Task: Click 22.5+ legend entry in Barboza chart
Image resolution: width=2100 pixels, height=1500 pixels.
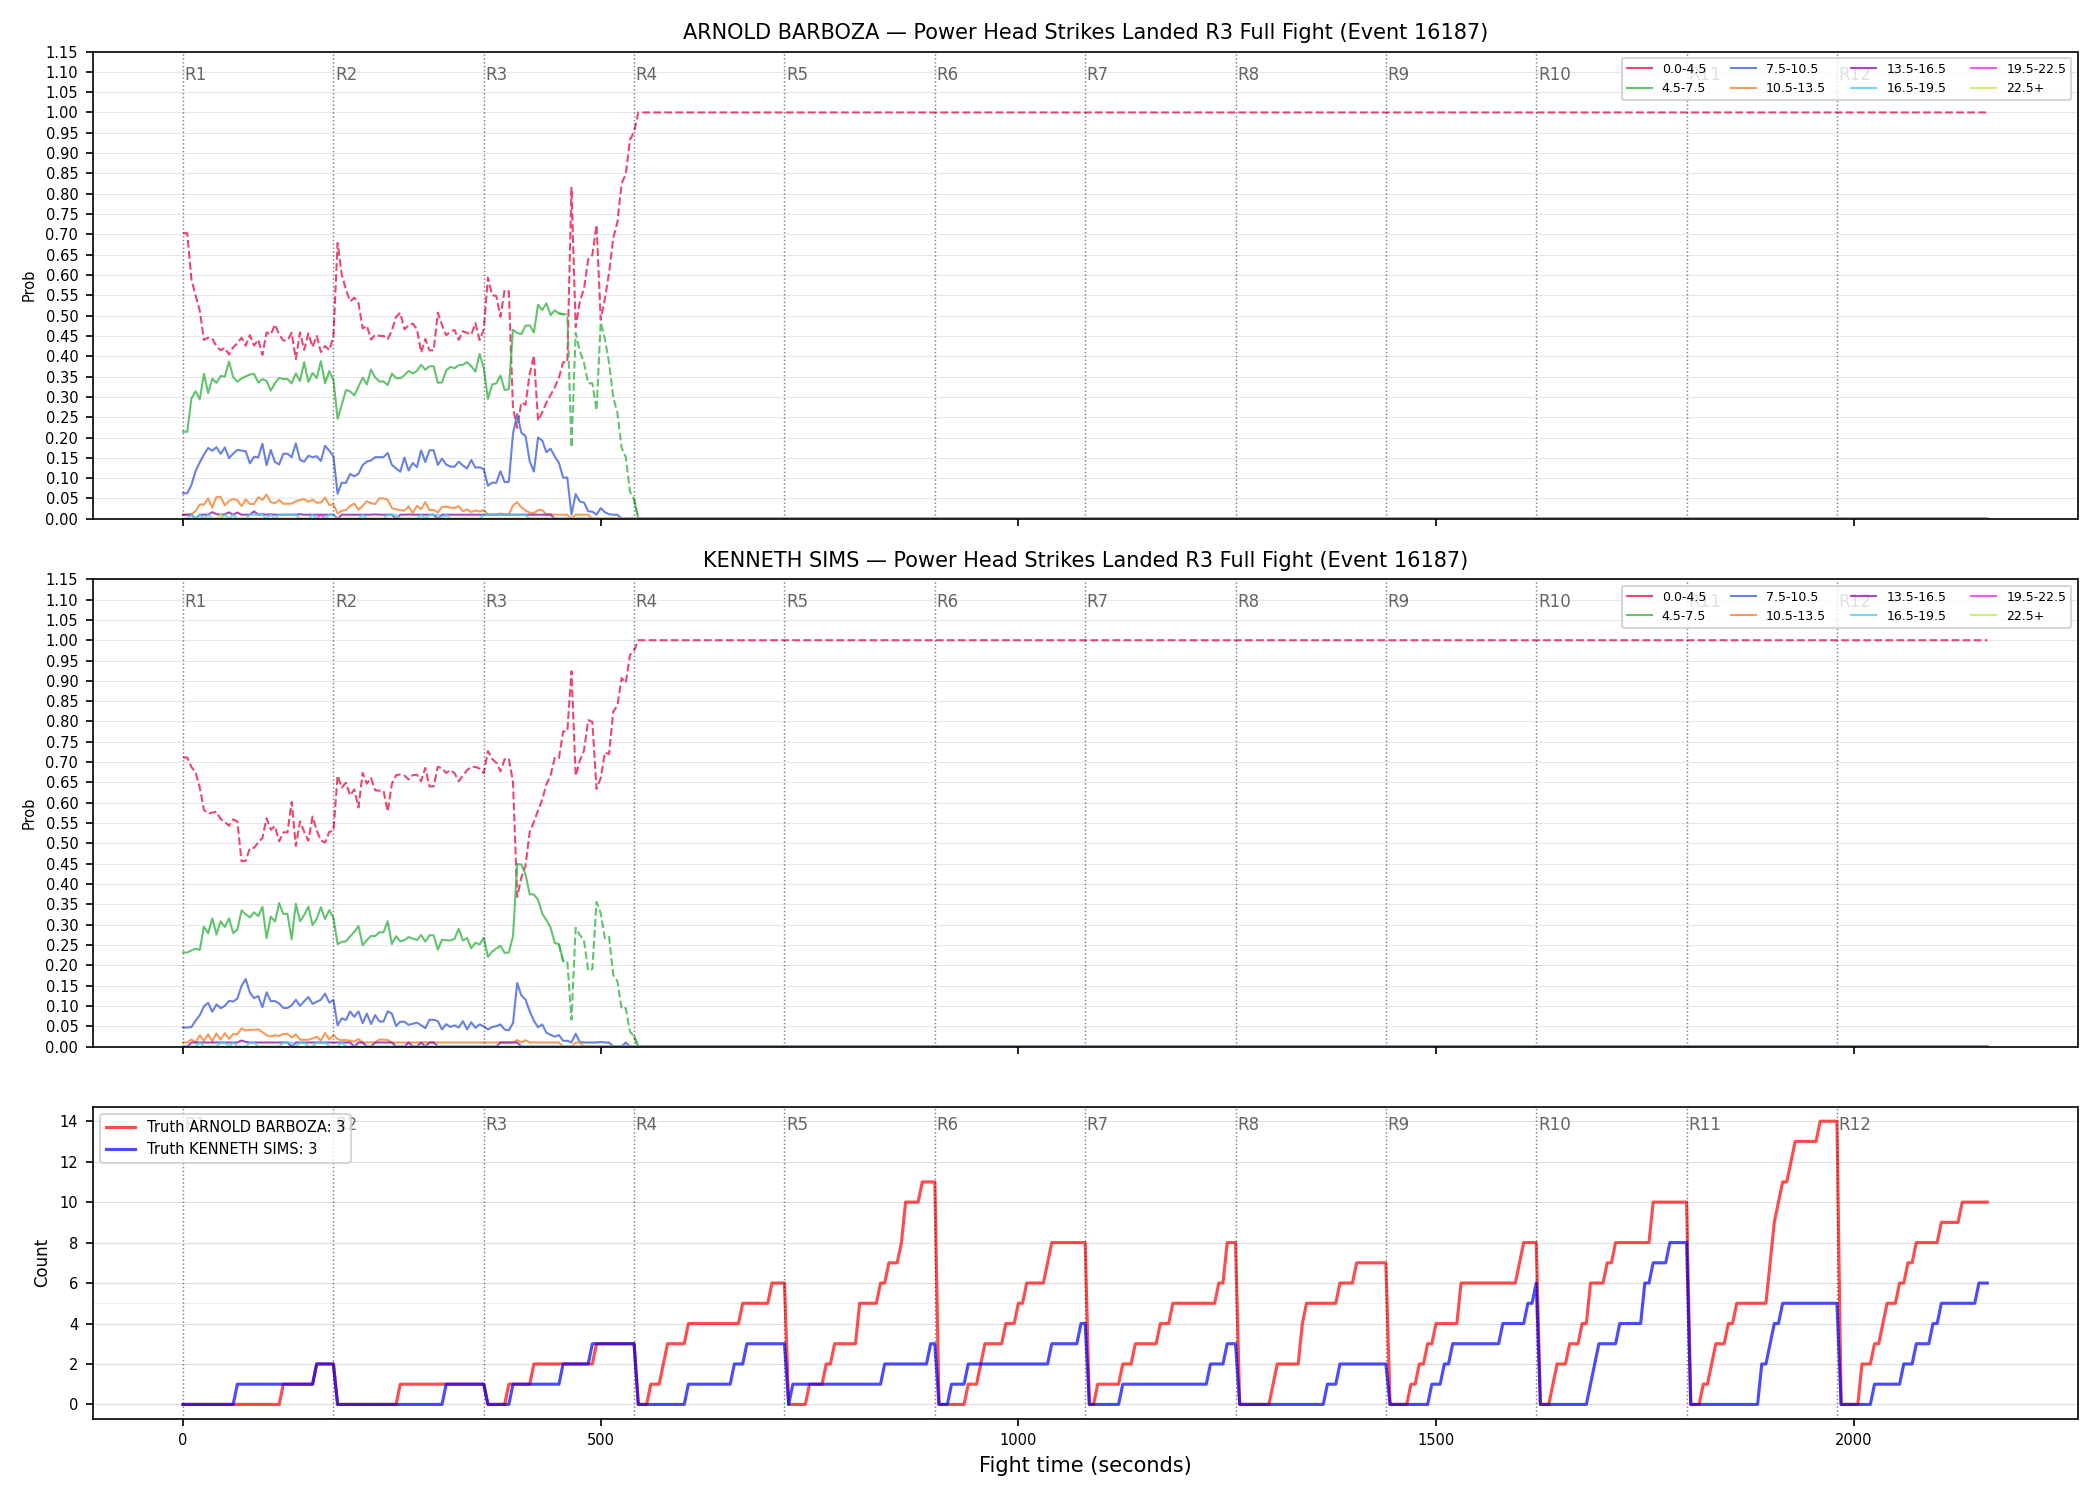Action: click(x=2007, y=88)
